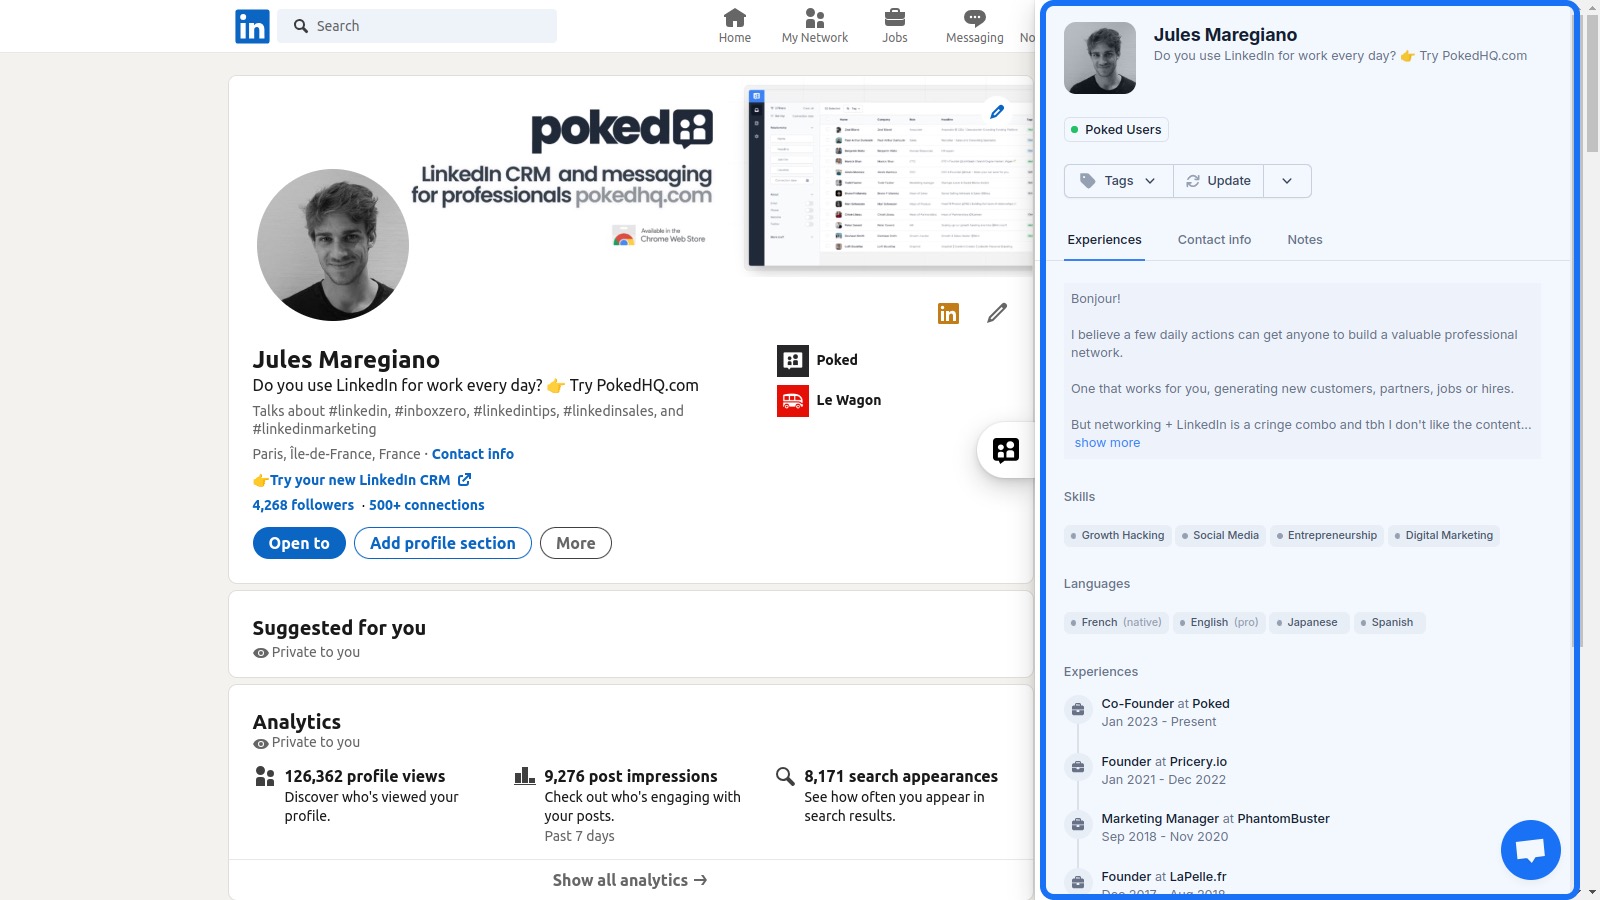The image size is (1600, 900).
Task: Expand bio with show more
Action: tap(1107, 443)
